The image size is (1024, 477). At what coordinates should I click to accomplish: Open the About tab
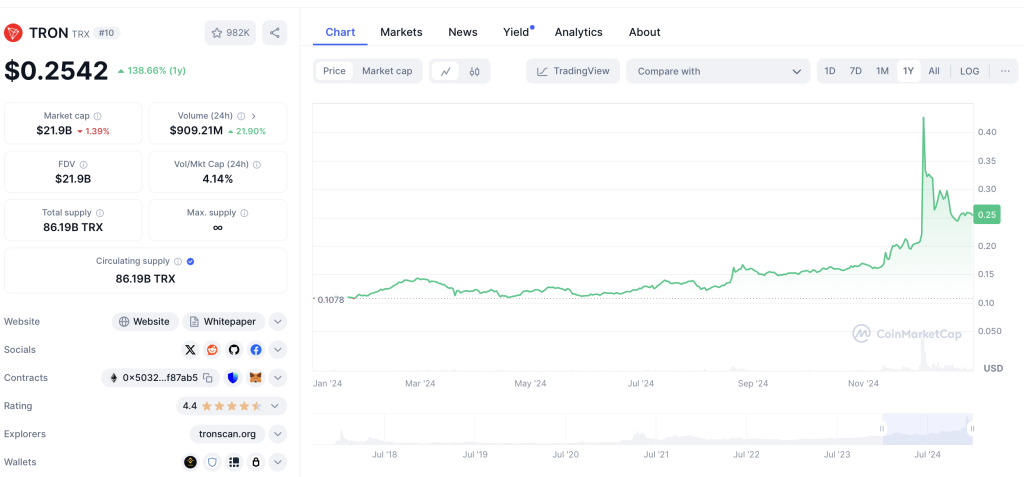click(x=645, y=32)
